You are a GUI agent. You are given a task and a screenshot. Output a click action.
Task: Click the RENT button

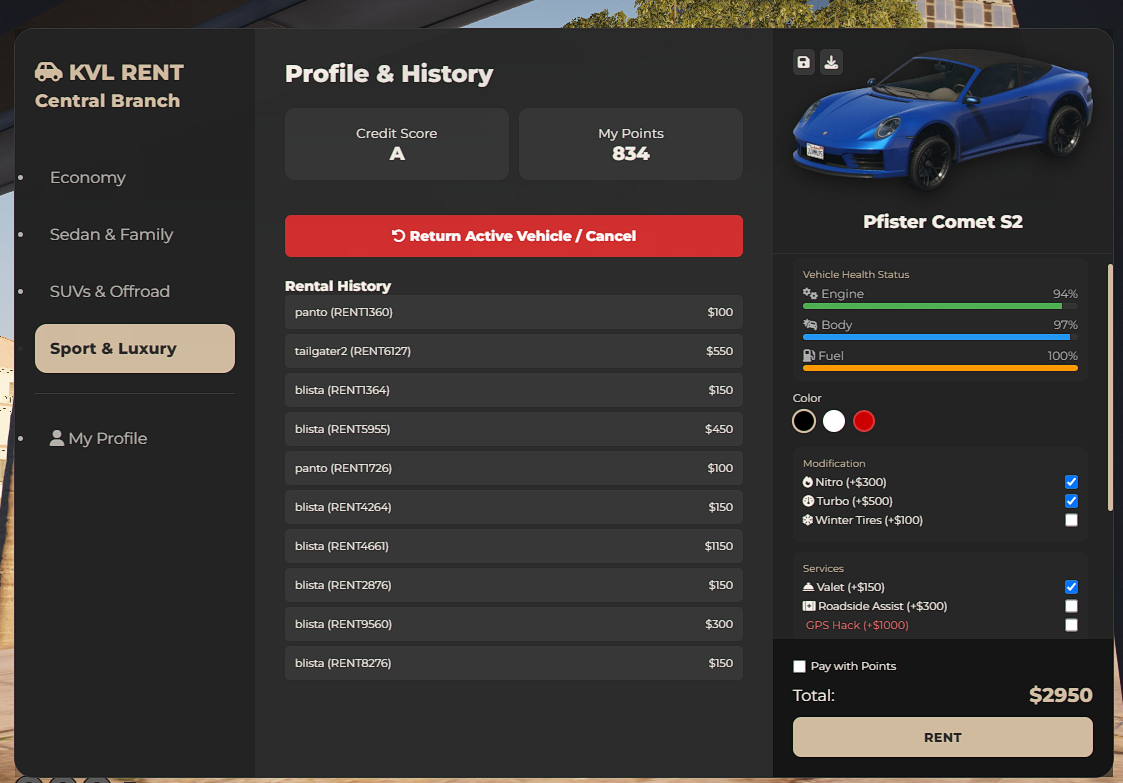click(943, 737)
